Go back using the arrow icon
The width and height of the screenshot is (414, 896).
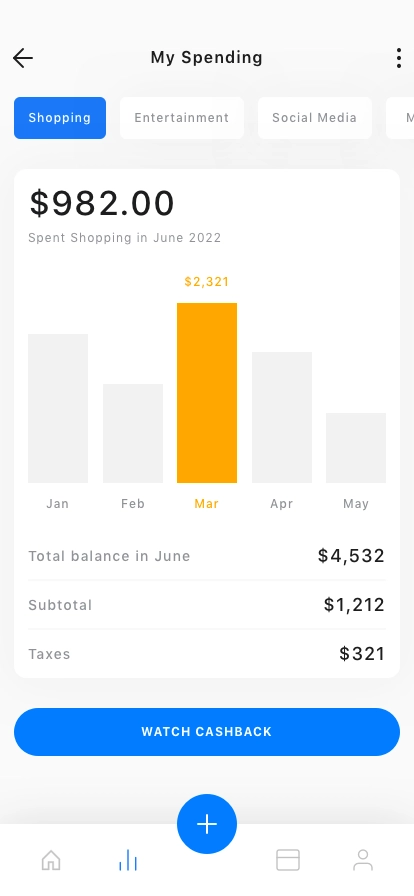[23, 58]
